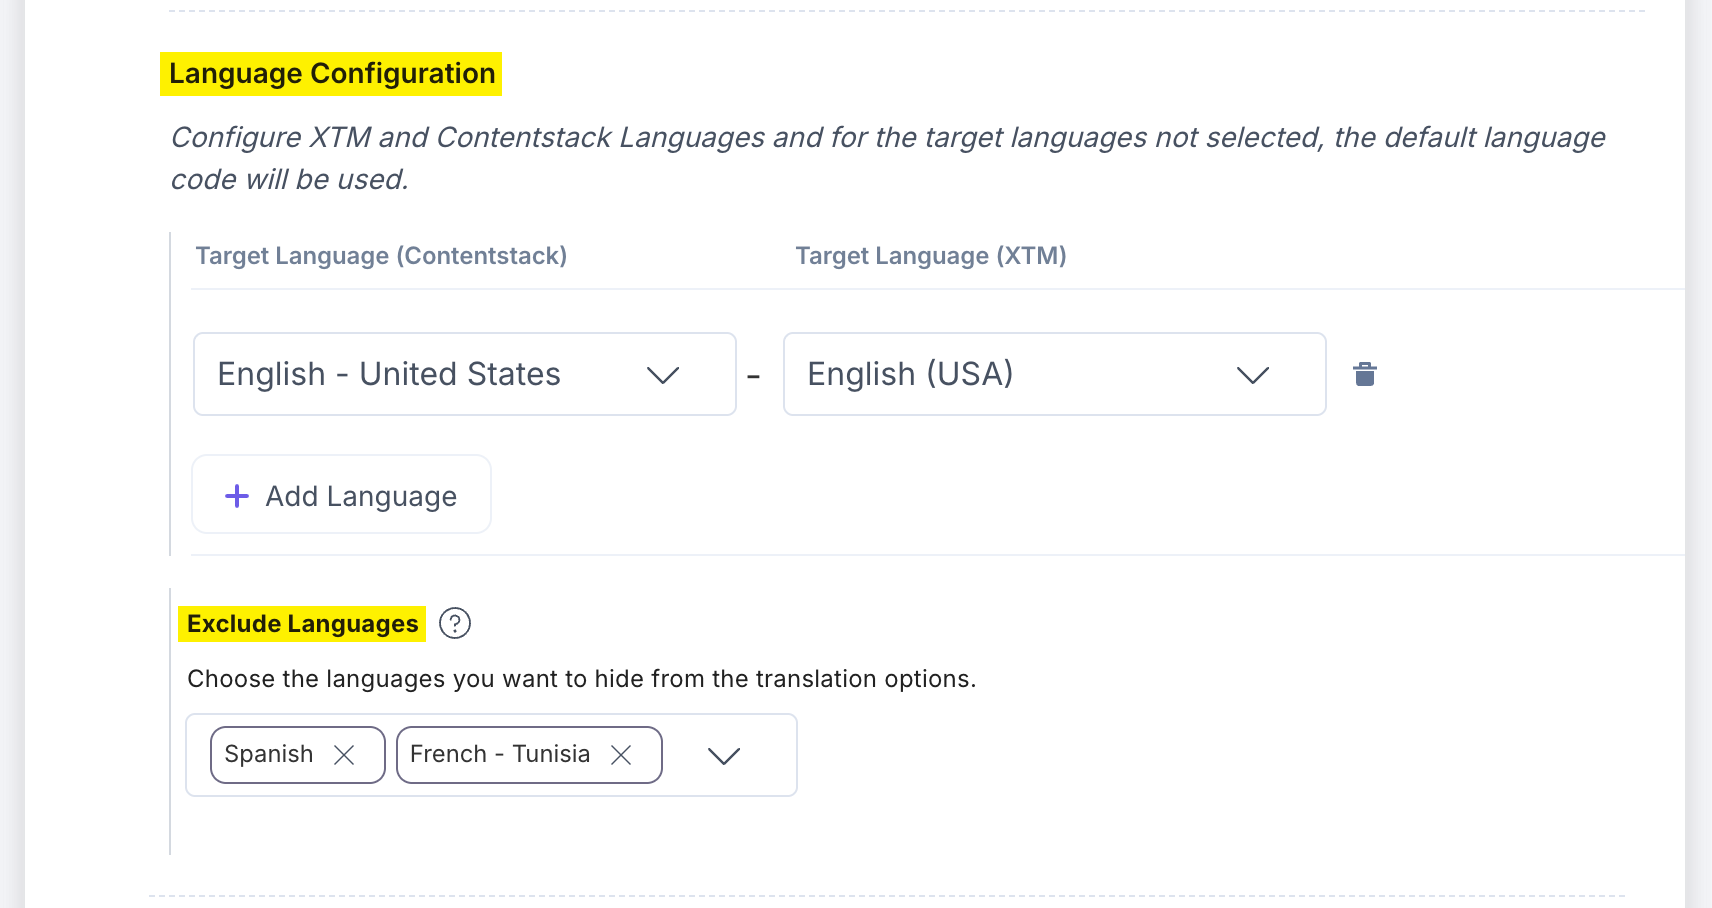Click the help icon beside Exclude Languages
The width and height of the screenshot is (1712, 908).
pos(455,623)
